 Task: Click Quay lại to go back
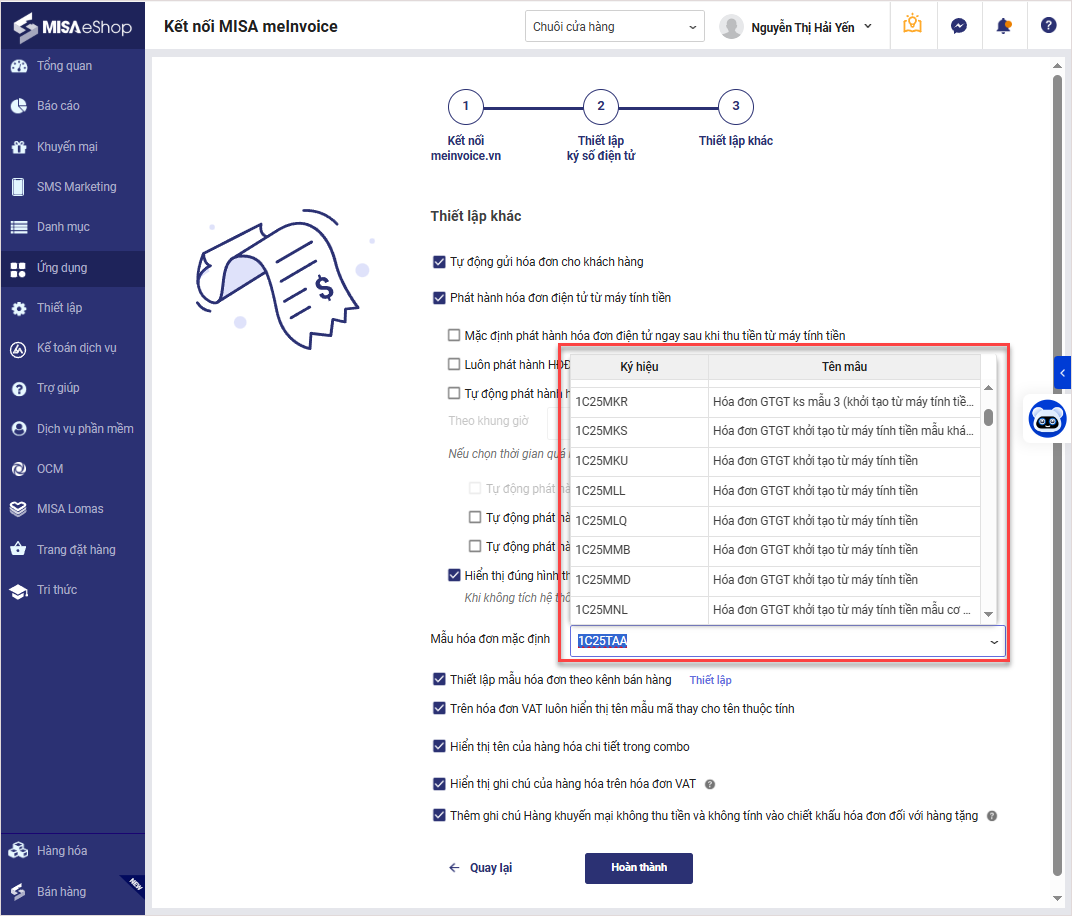point(480,867)
